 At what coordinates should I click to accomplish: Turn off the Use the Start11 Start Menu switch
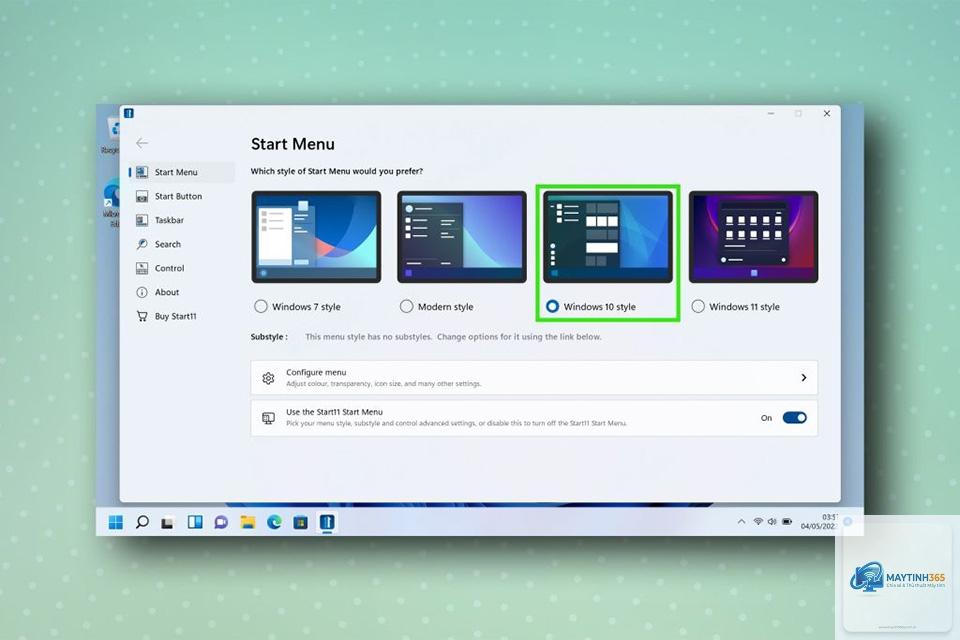pos(795,418)
